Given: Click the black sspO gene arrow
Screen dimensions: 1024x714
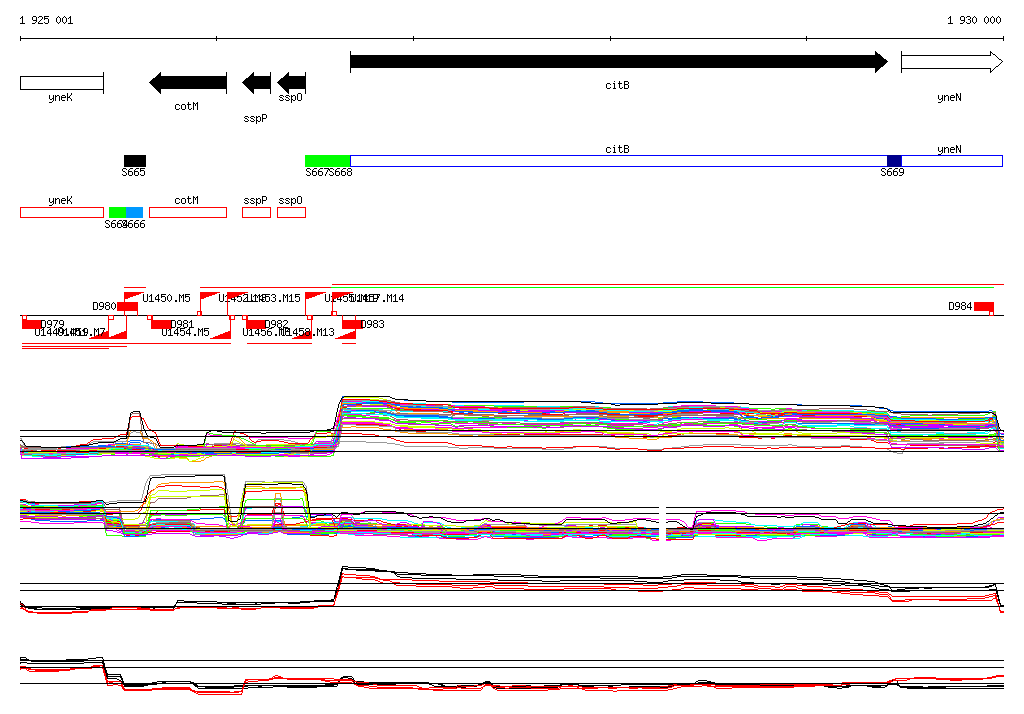Looking at the screenshot, I should [291, 83].
